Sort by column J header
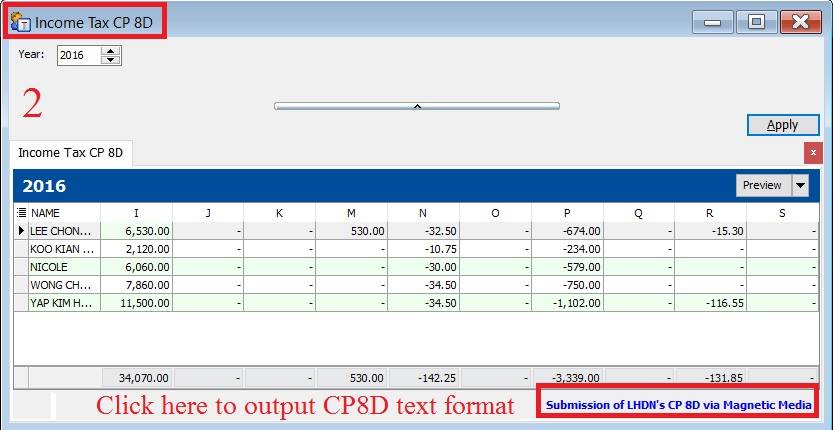The height and width of the screenshot is (430, 833). click(208, 213)
